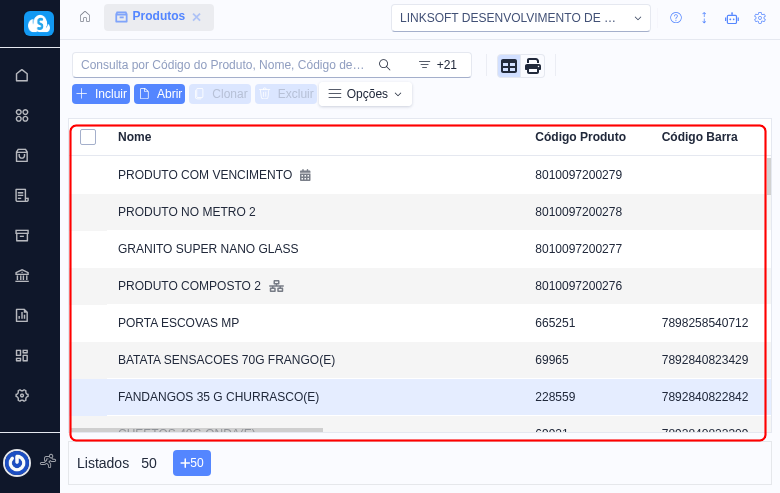Click the magnifier search icon
The height and width of the screenshot is (493, 780).
pos(384,65)
